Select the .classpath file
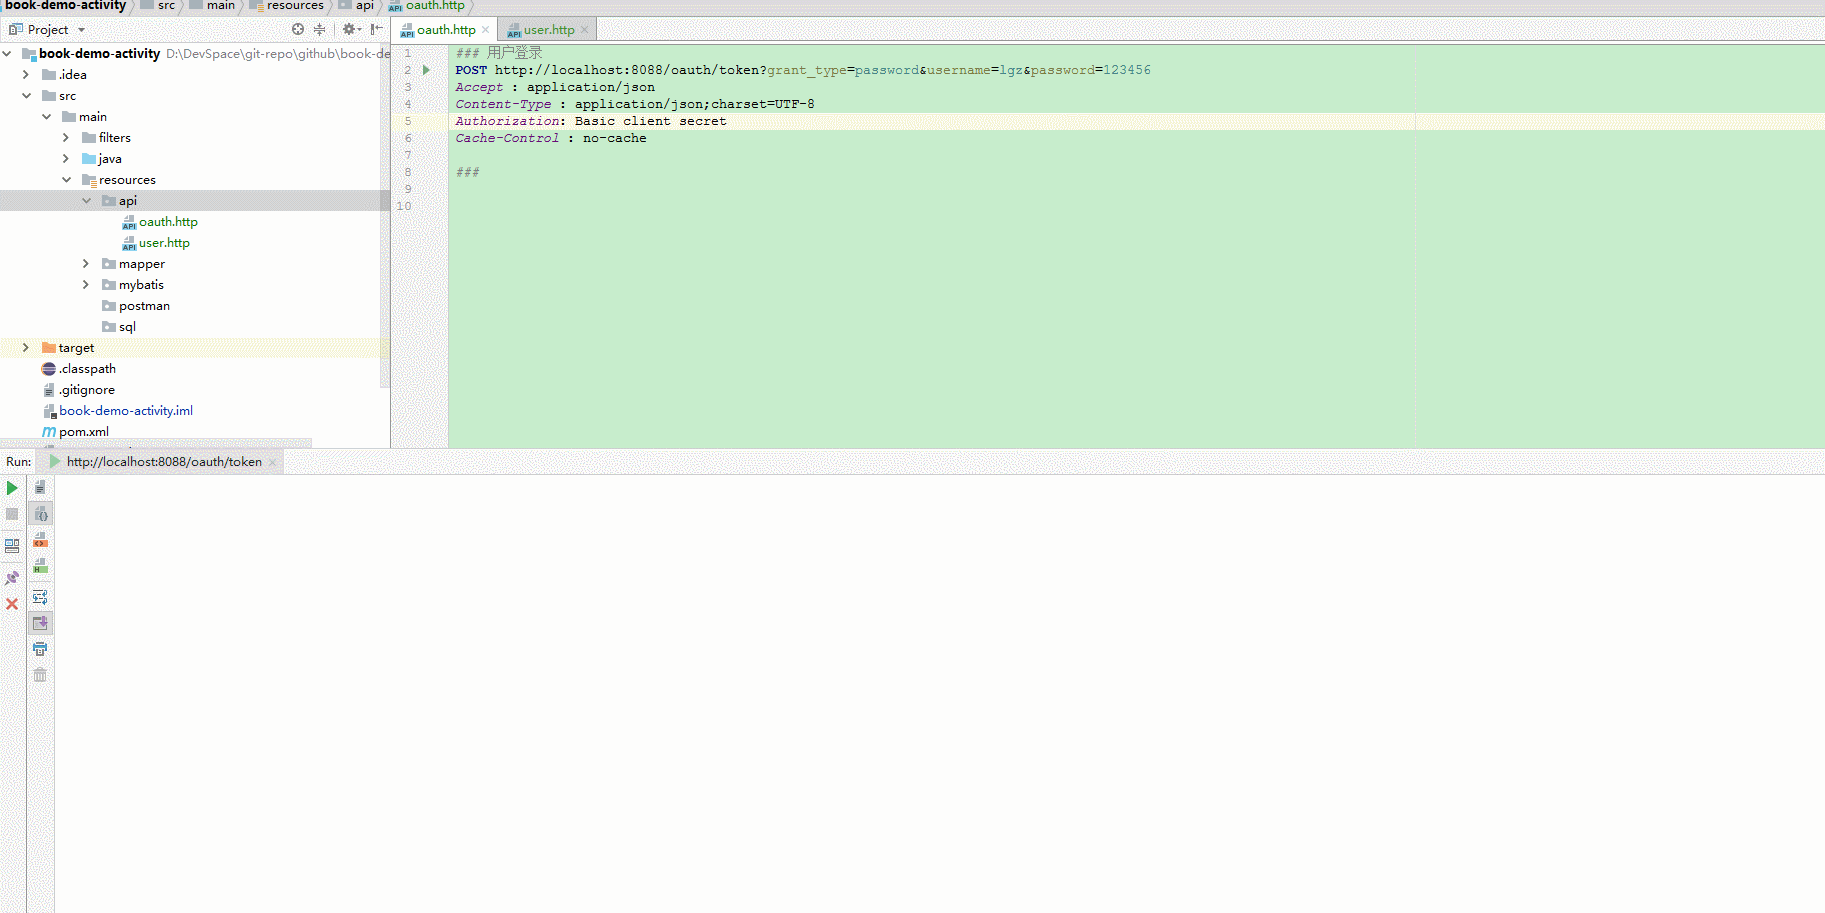The image size is (1825, 913). pos(79,369)
